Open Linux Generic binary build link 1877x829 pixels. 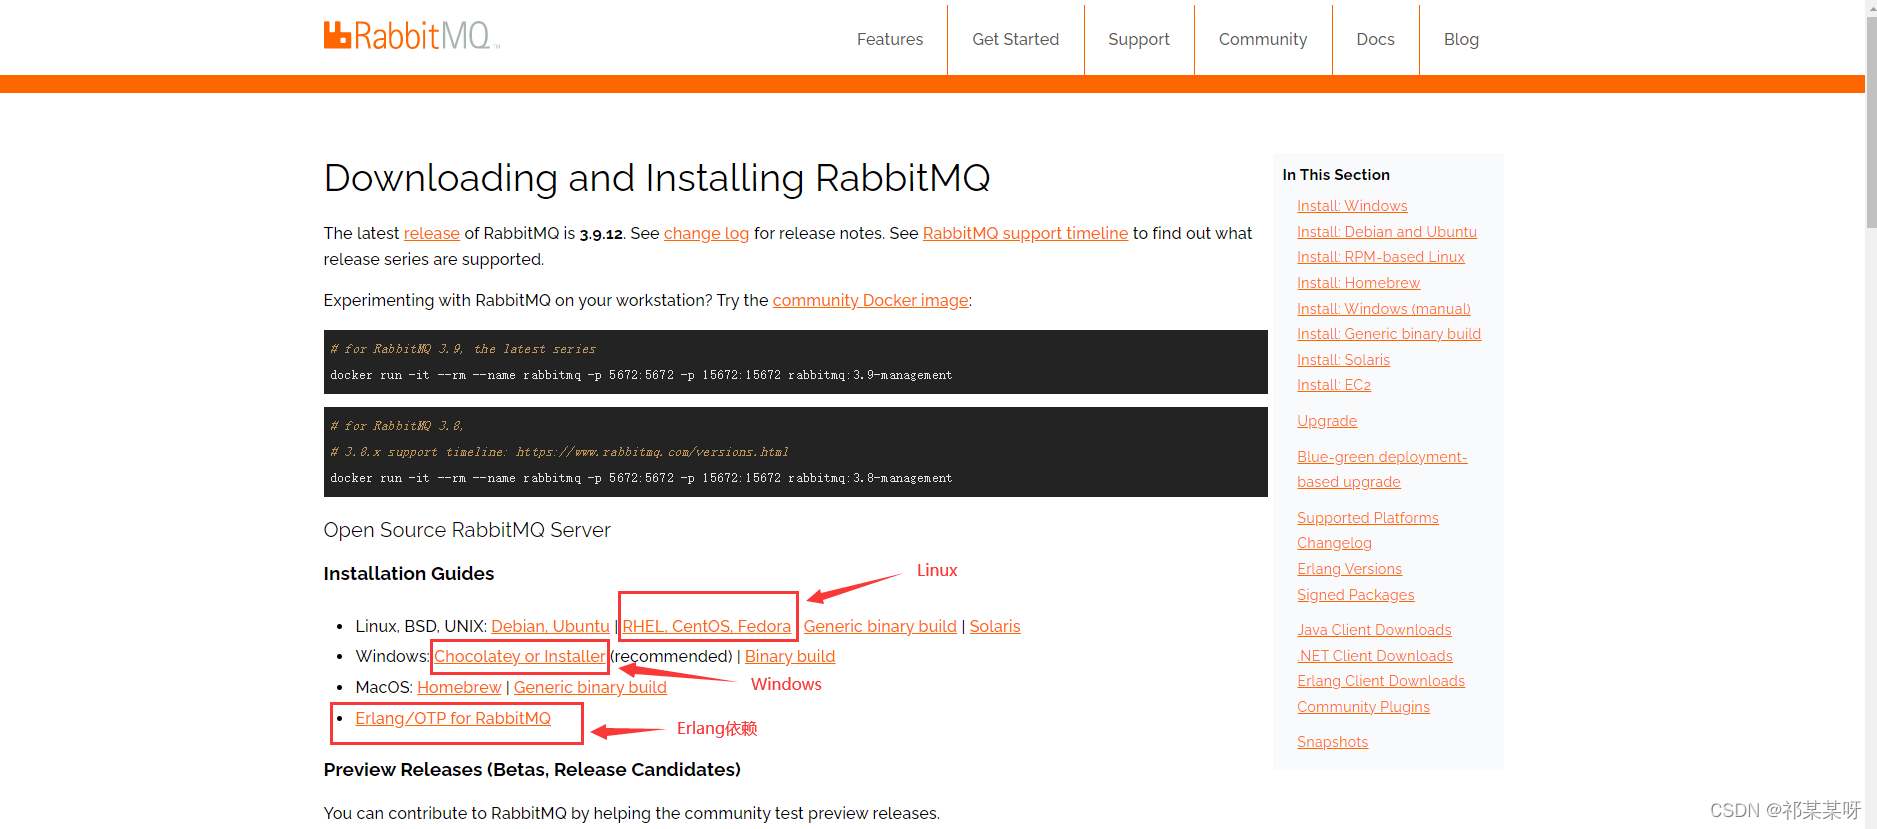click(x=880, y=626)
